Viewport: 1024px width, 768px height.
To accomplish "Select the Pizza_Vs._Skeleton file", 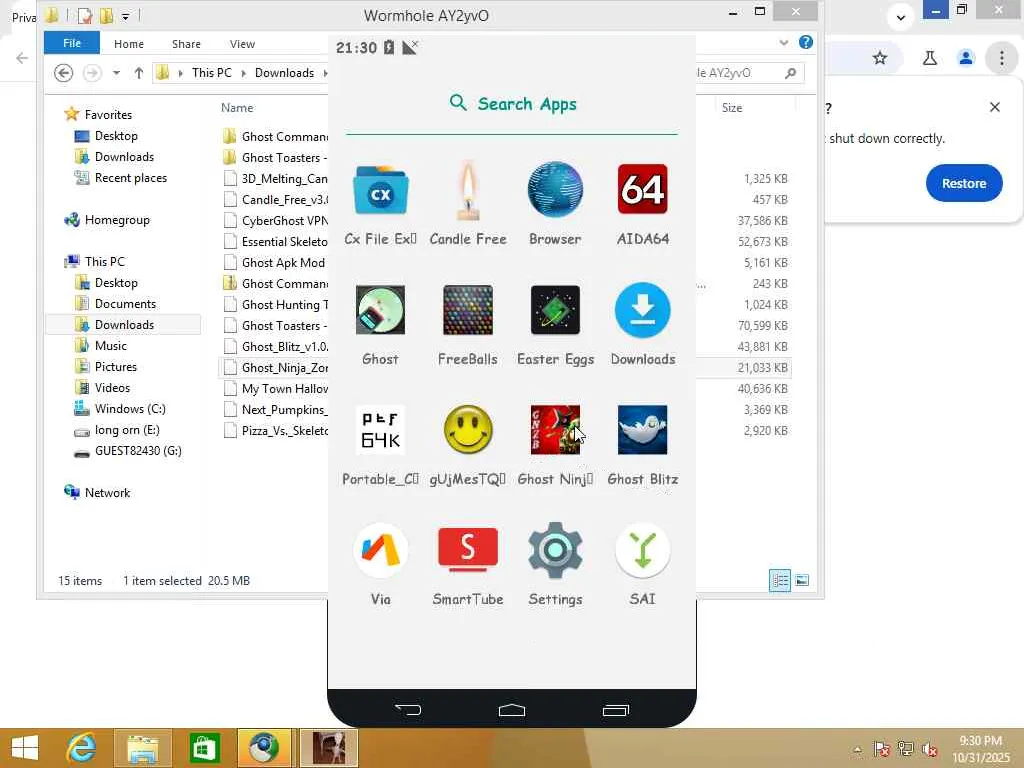I will [x=284, y=430].
